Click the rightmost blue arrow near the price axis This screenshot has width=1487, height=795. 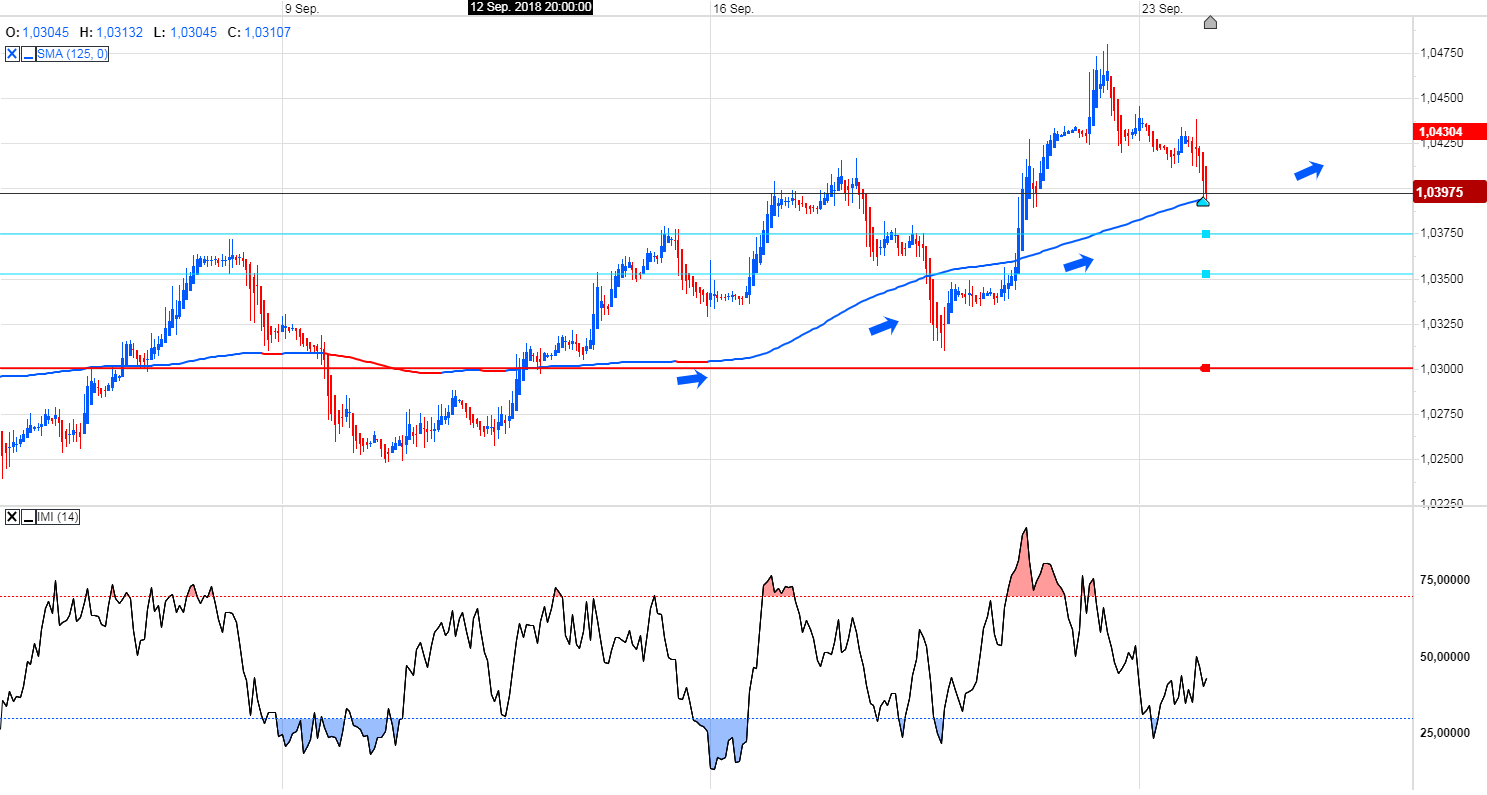coord(1307,170)
